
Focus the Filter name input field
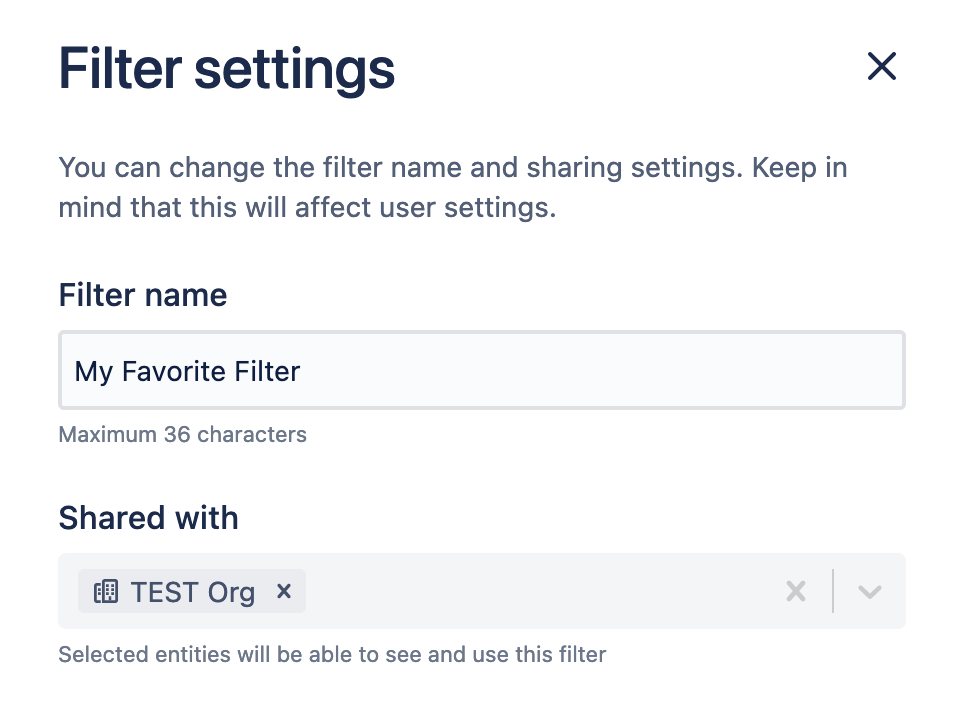click(600, 371)
